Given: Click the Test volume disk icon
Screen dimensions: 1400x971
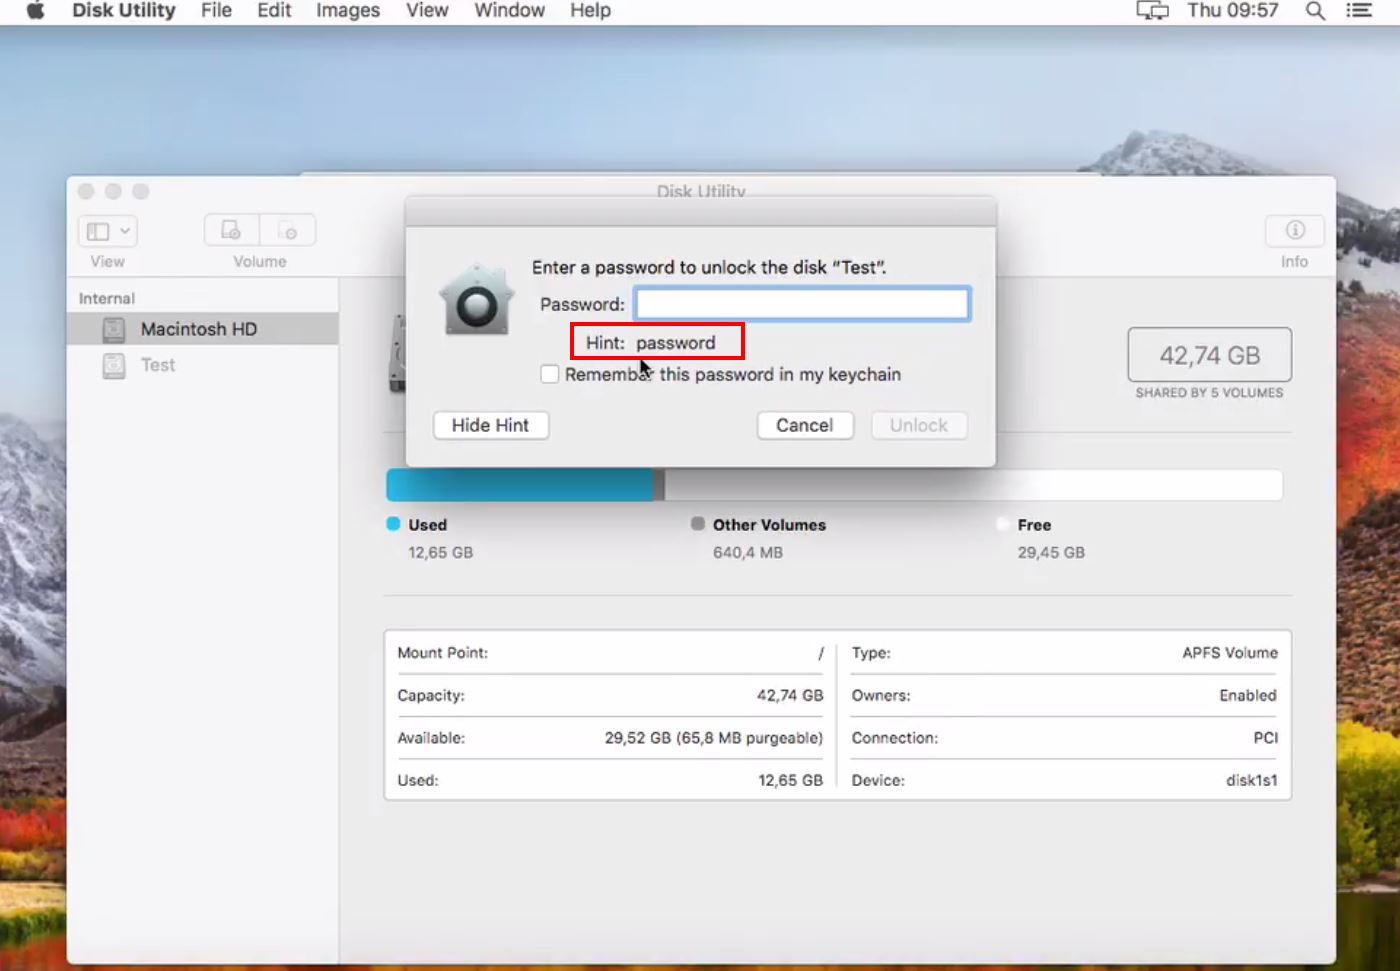Looking at the screenshot, I should pos(114,365).
